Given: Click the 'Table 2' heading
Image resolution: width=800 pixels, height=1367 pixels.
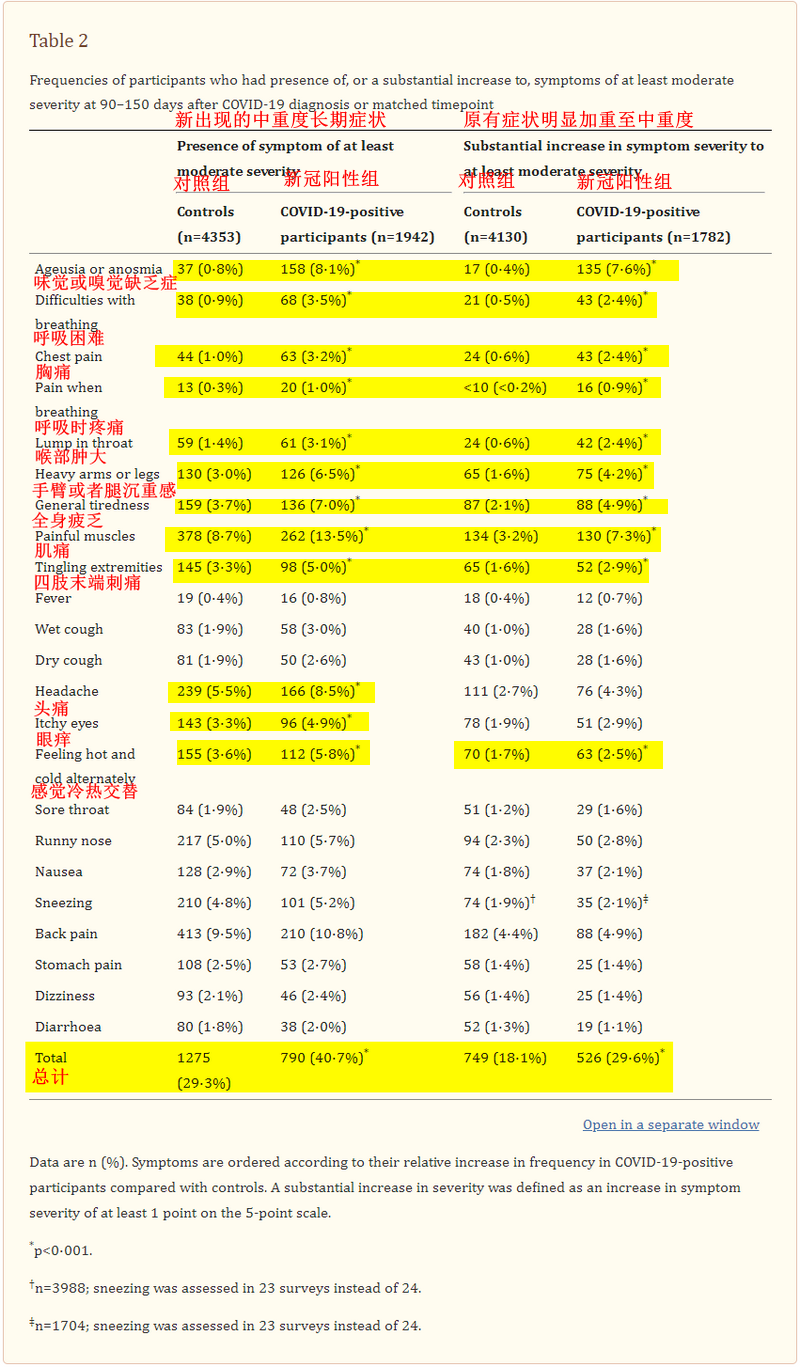Looking at the screenshot, I should pos(59,41).
